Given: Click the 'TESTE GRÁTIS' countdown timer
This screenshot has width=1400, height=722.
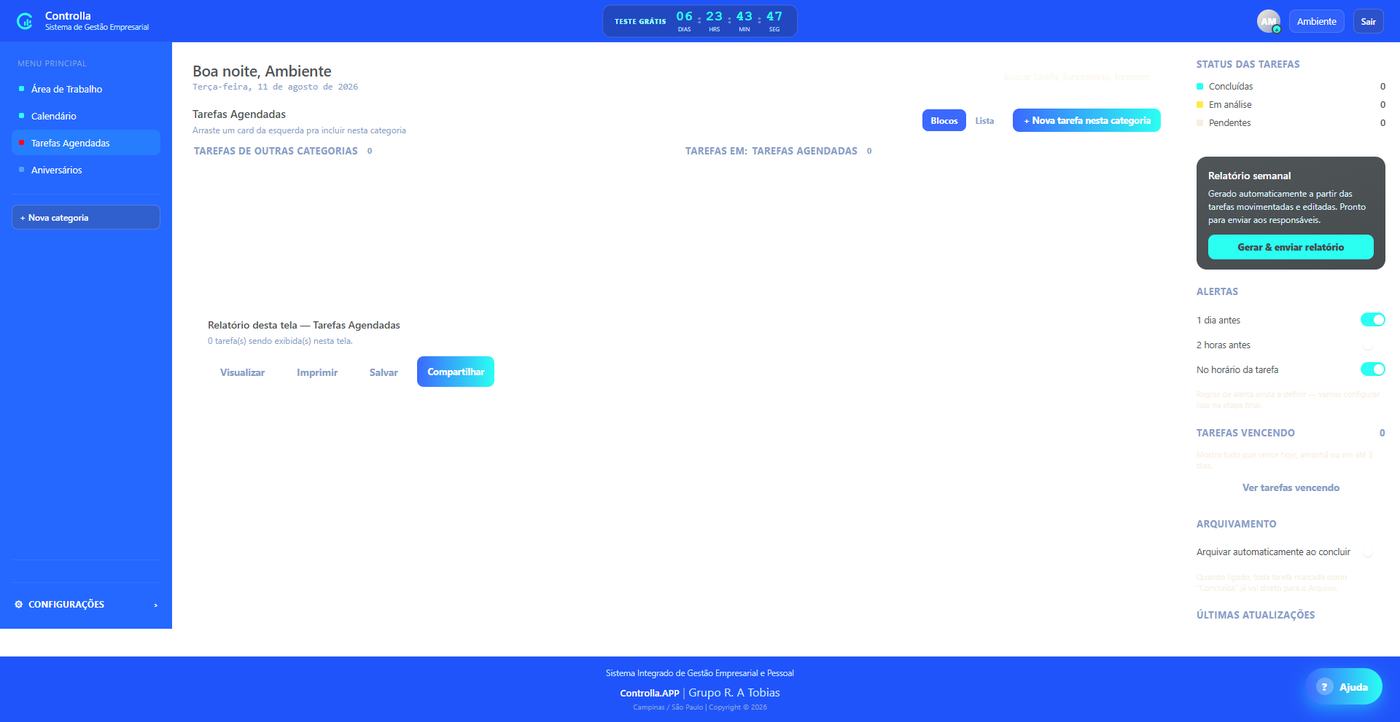Looking at the screenshot, I should (700, 21).
